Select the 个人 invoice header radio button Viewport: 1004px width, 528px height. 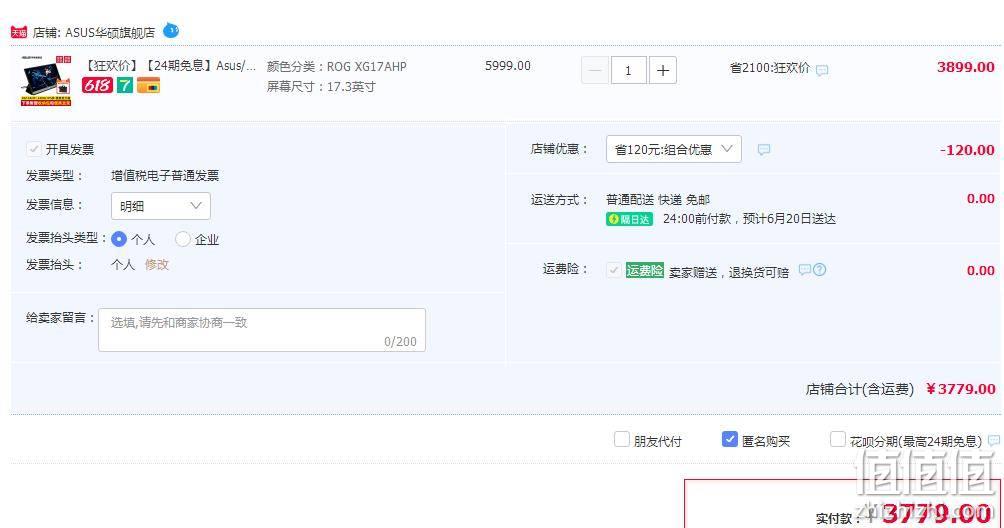pyautogui.click(x=118, y=239)
